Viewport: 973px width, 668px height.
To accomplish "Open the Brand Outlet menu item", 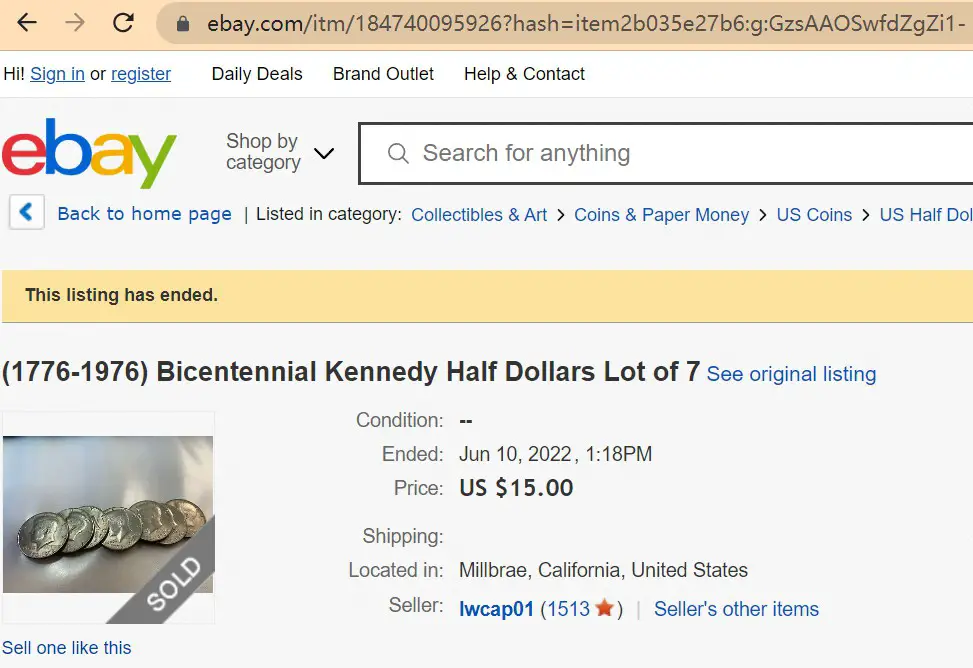I will tap(383, 74).
